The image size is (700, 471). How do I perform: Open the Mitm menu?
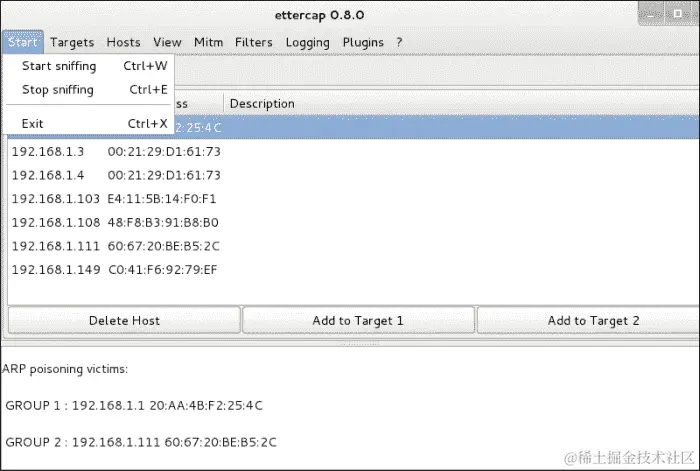[208, 42]
